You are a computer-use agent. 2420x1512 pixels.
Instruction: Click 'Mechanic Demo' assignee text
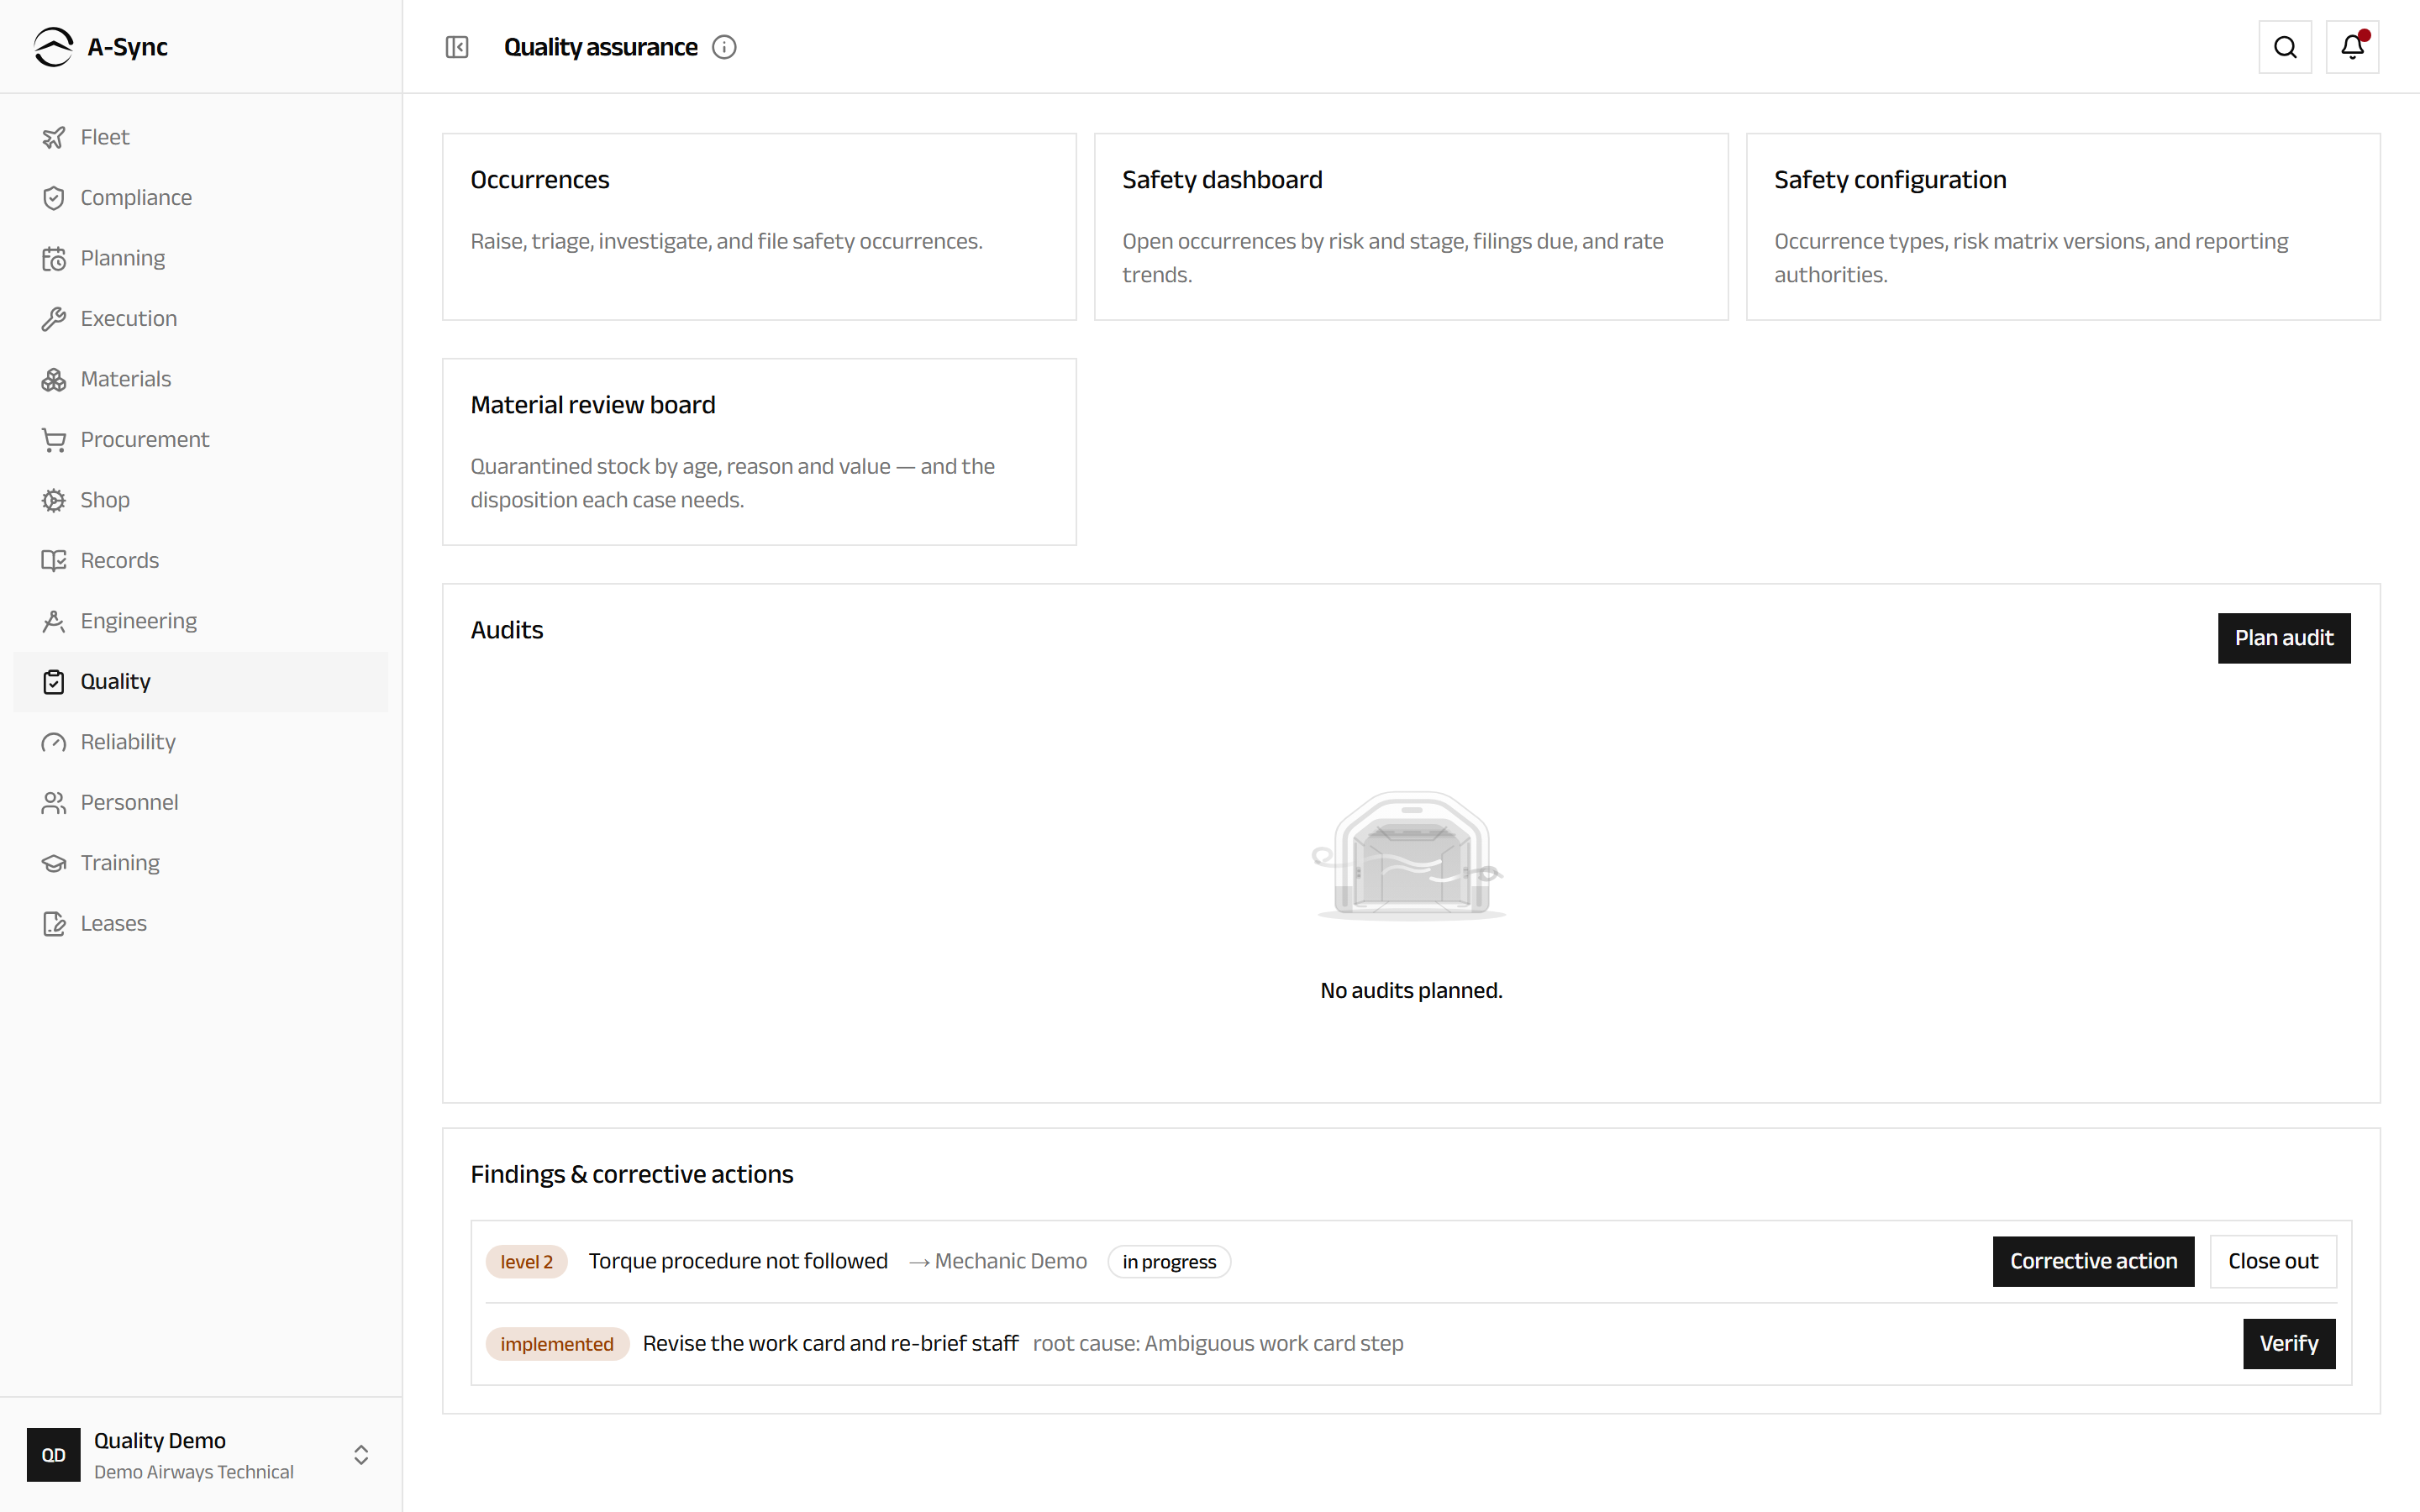[x=1010, y=1261]
